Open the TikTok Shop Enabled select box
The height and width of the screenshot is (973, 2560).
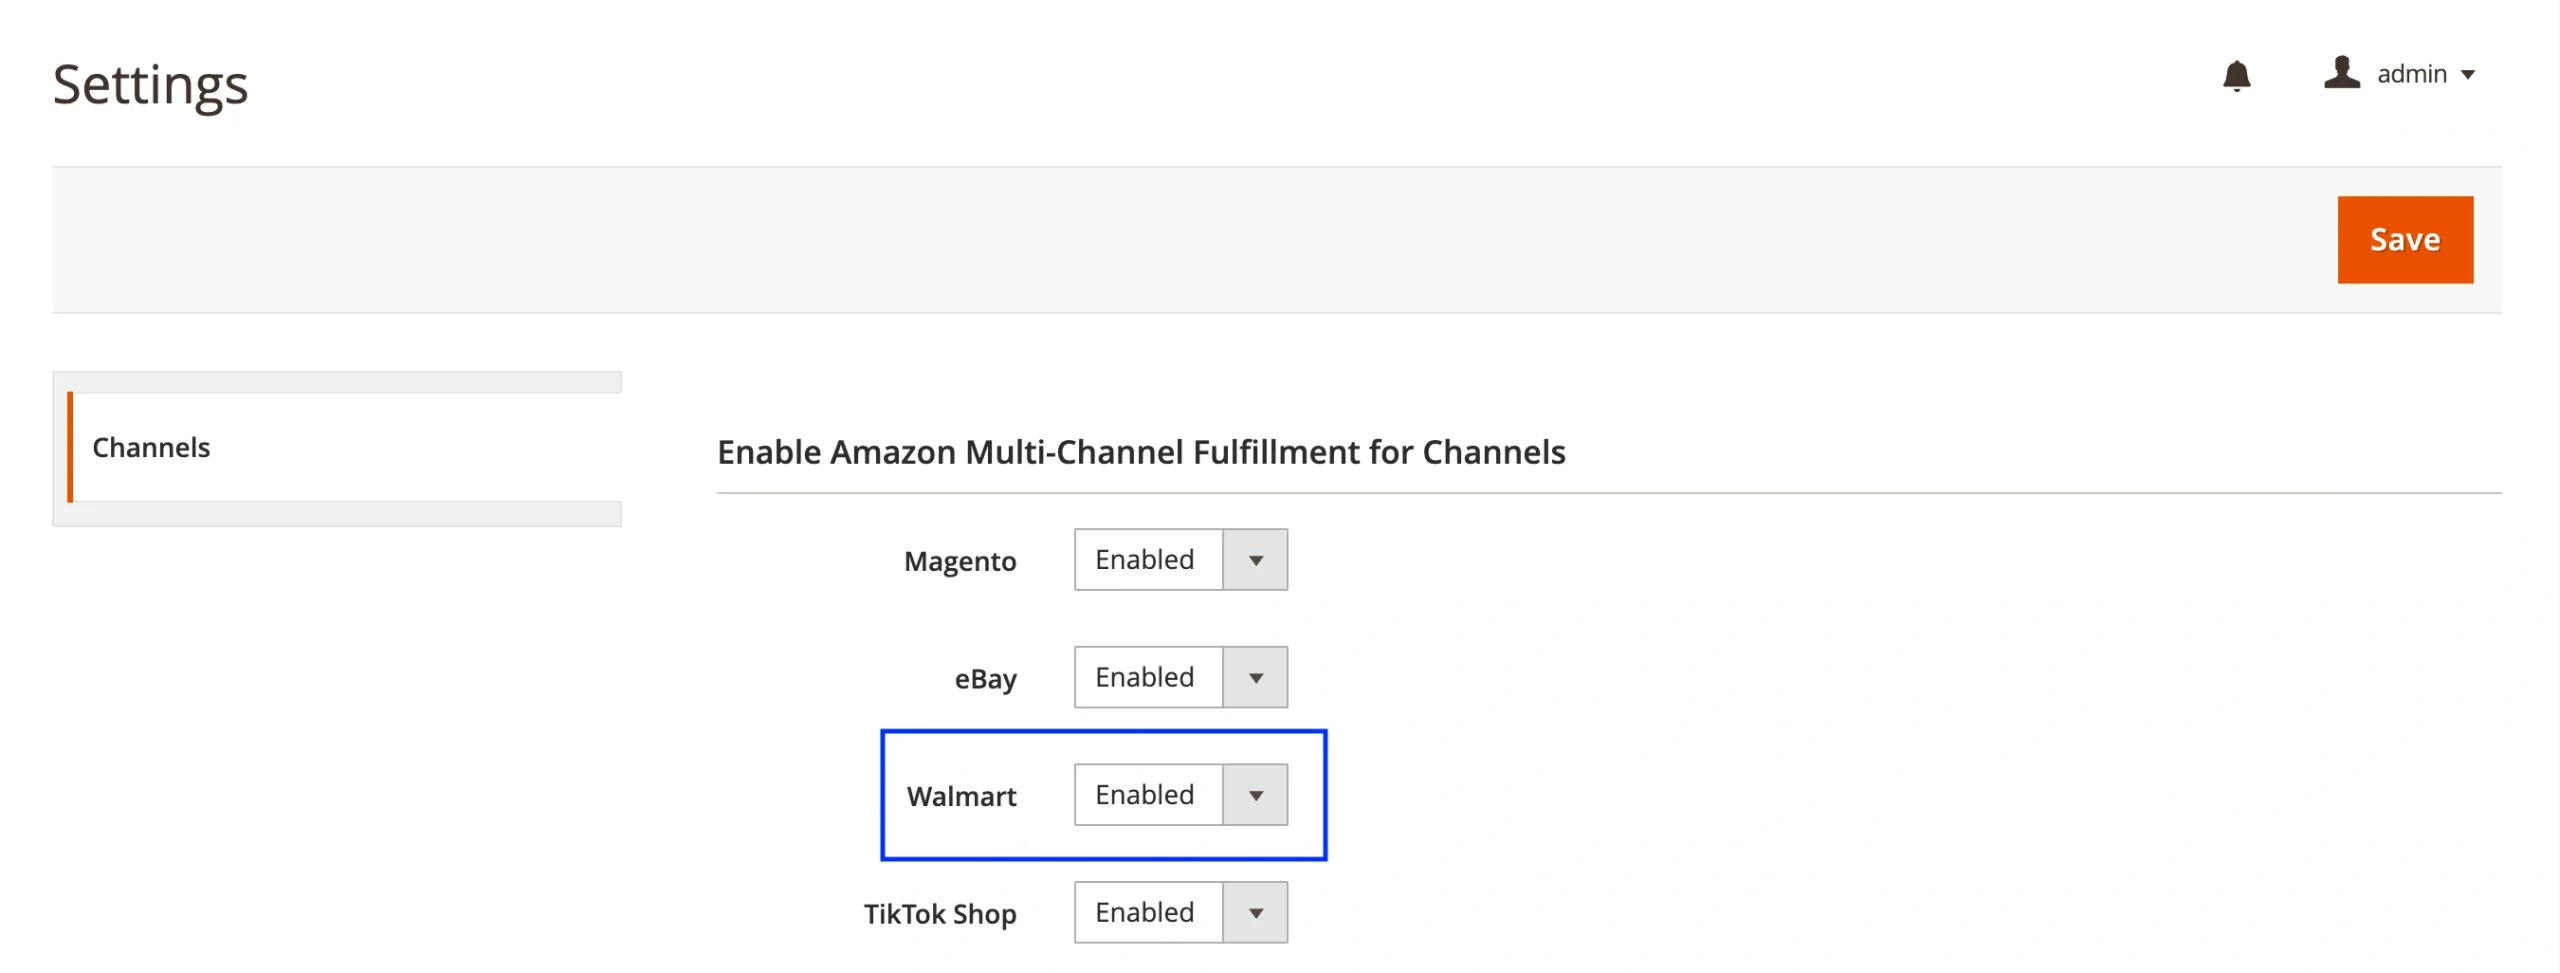click(x=1148, y=913)
